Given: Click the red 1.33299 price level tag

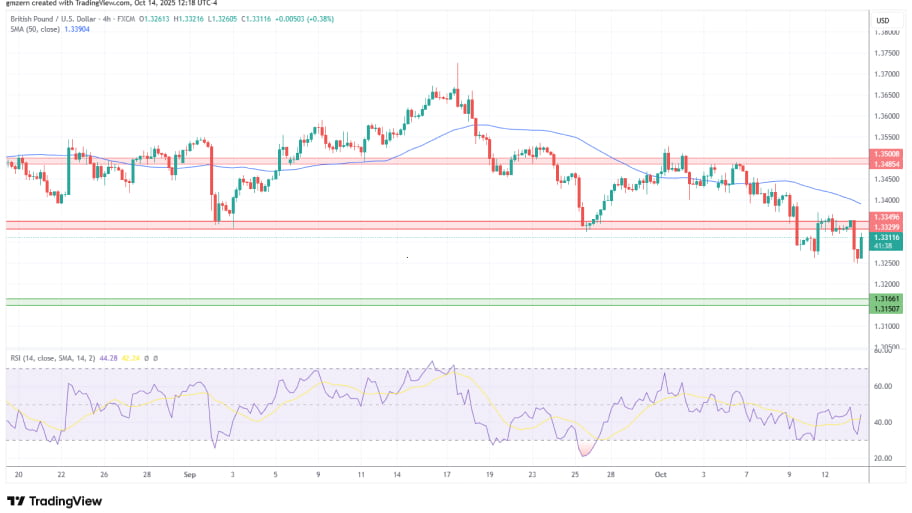Looking at the screenshot, I should click(x=887, y=227).
